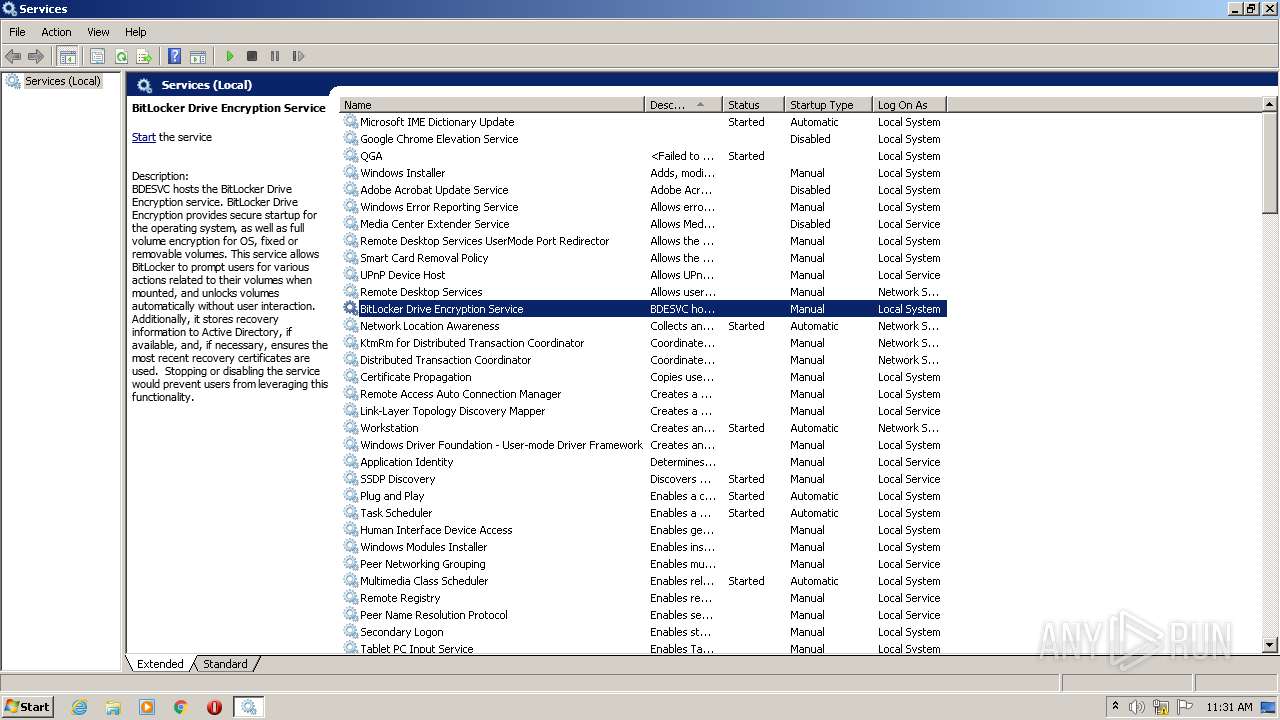Viewport: 1280px width, 720px height.
Task: Select the Windows Installer service
Action: coord(643,173)
